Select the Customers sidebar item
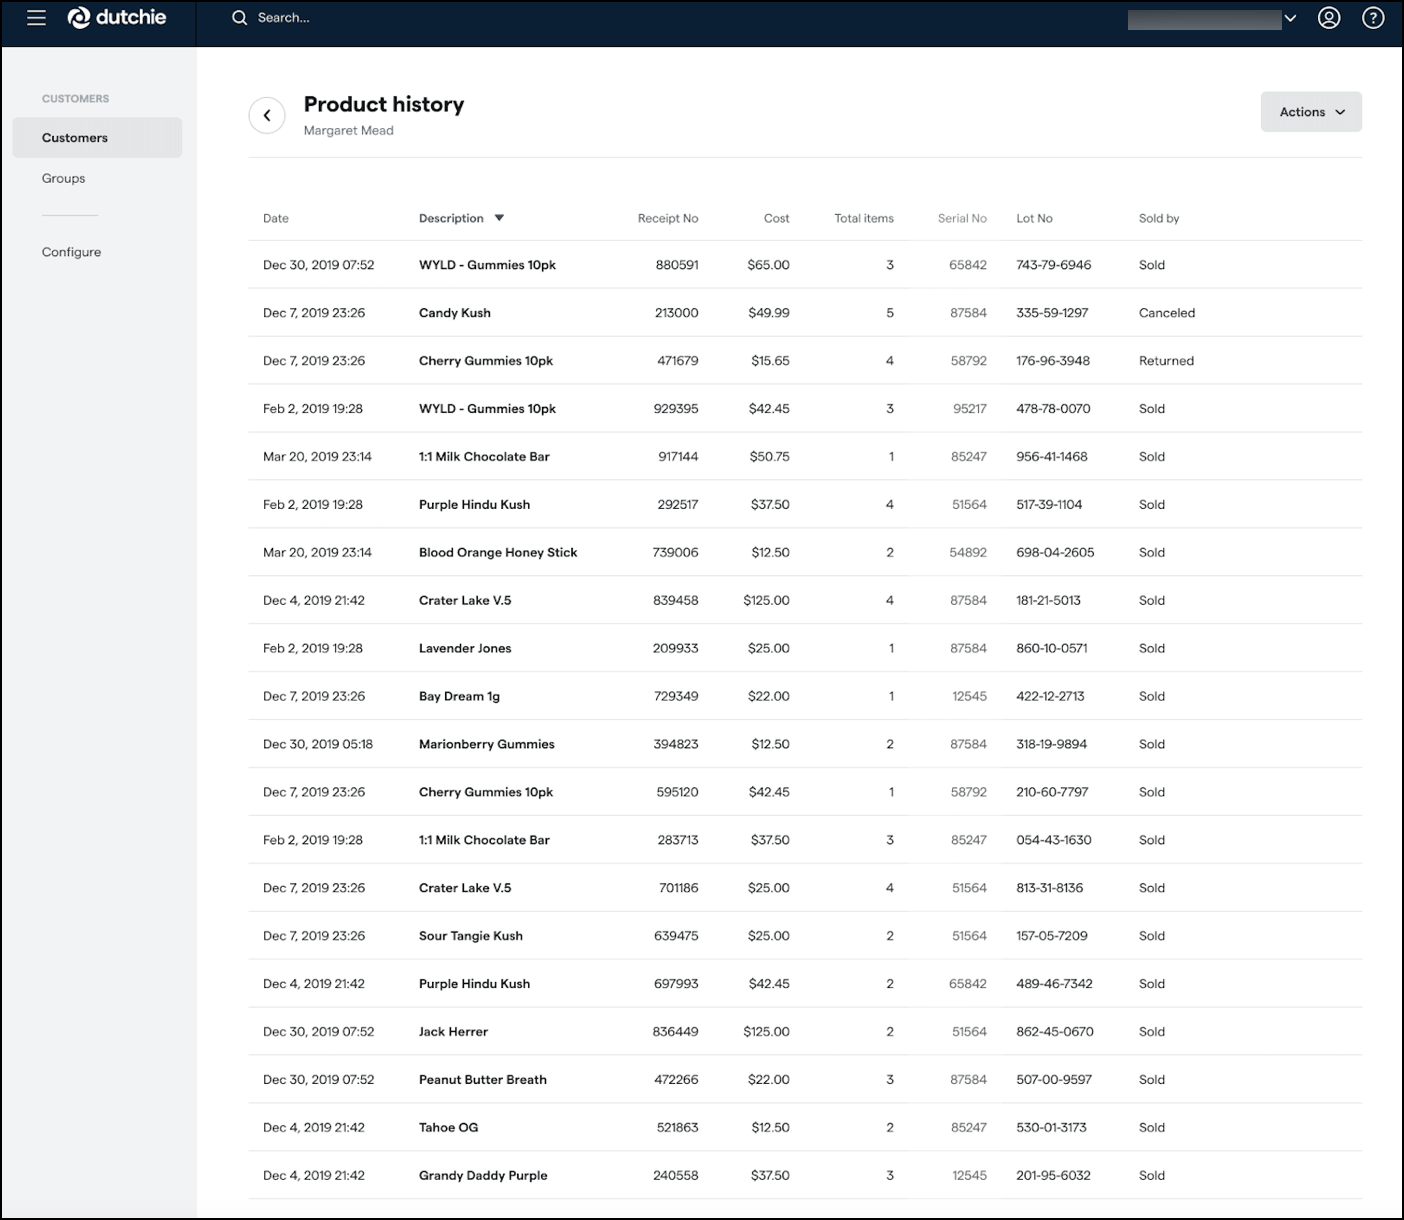 (x=75, y=137)
